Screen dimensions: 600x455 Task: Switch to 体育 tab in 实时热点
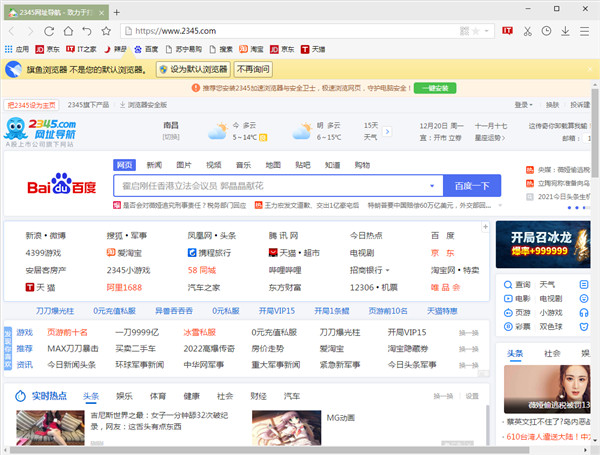click(x=158, y=396)
